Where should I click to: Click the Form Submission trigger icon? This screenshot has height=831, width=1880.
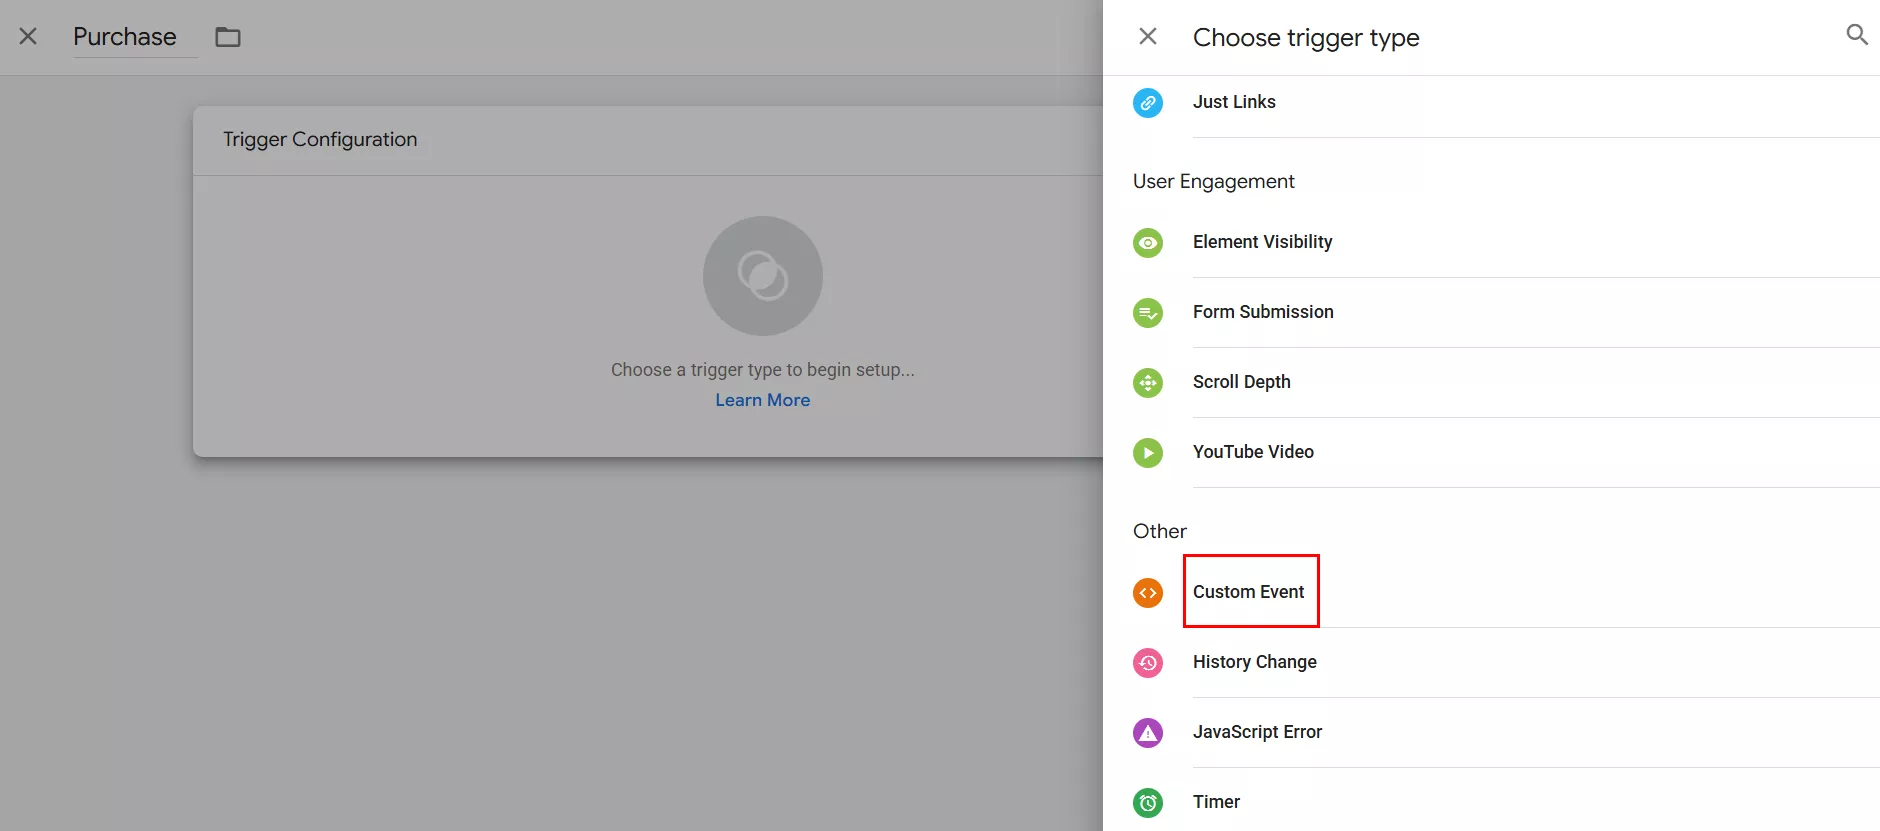1147,313
